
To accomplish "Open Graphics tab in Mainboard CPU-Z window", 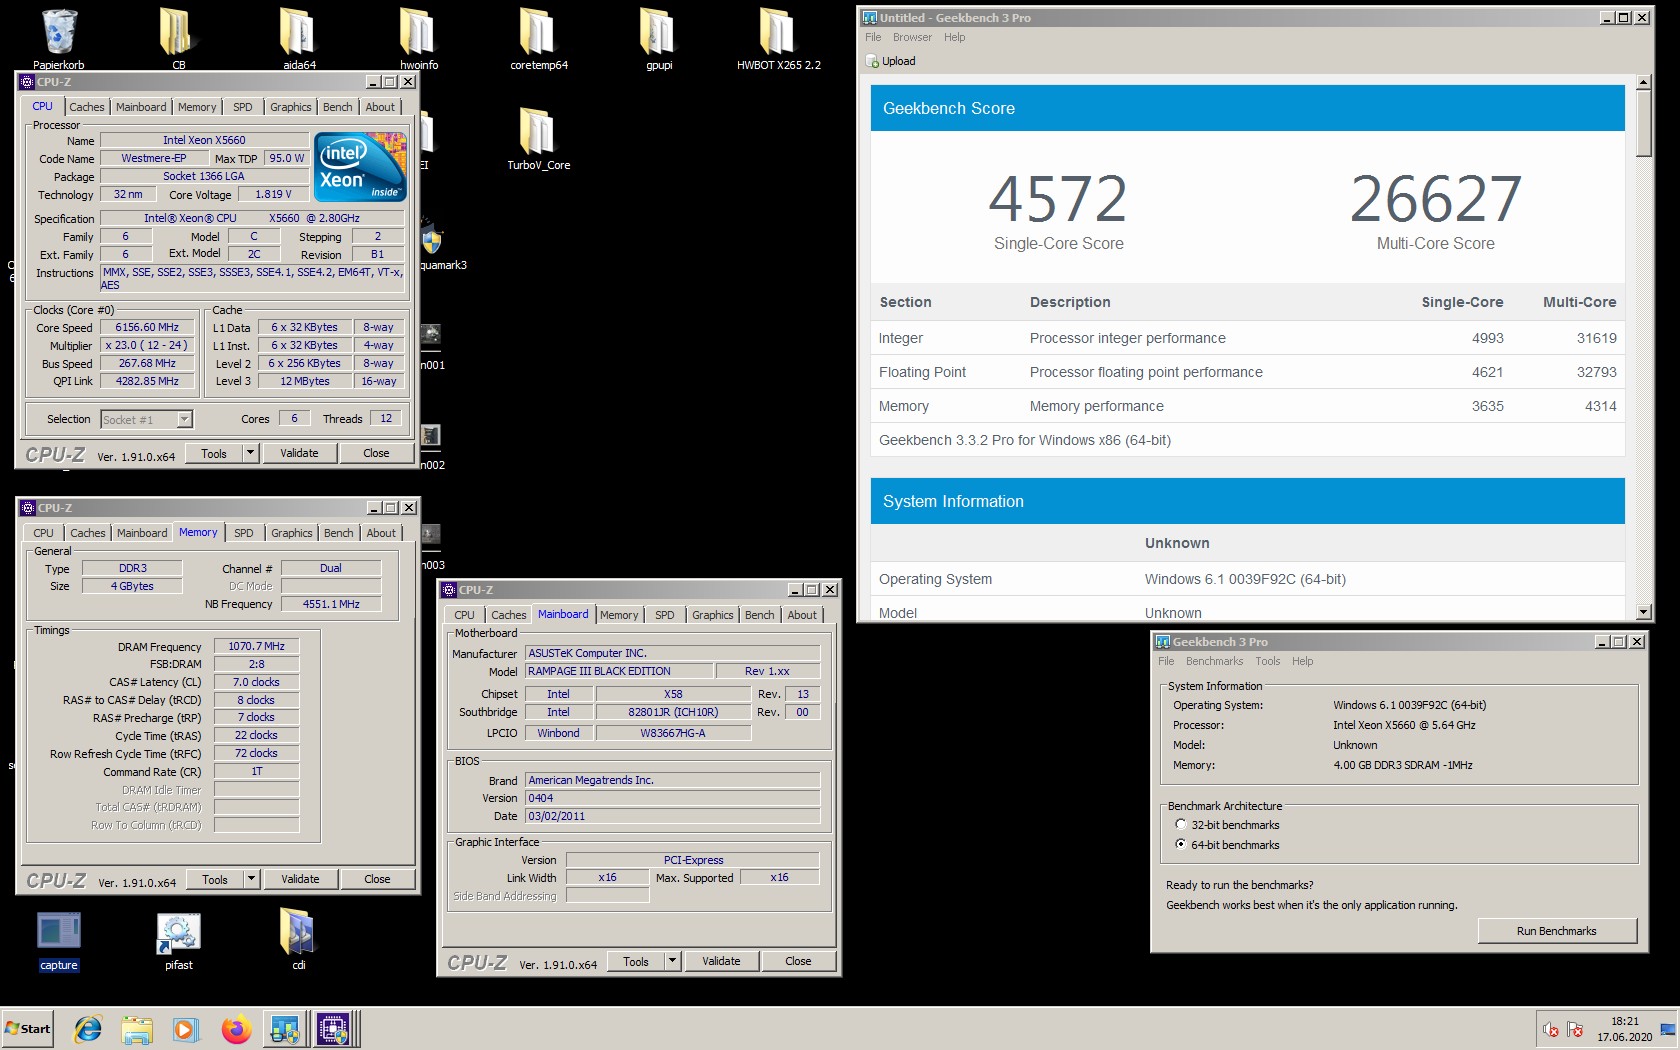I will tap(712, 615).
